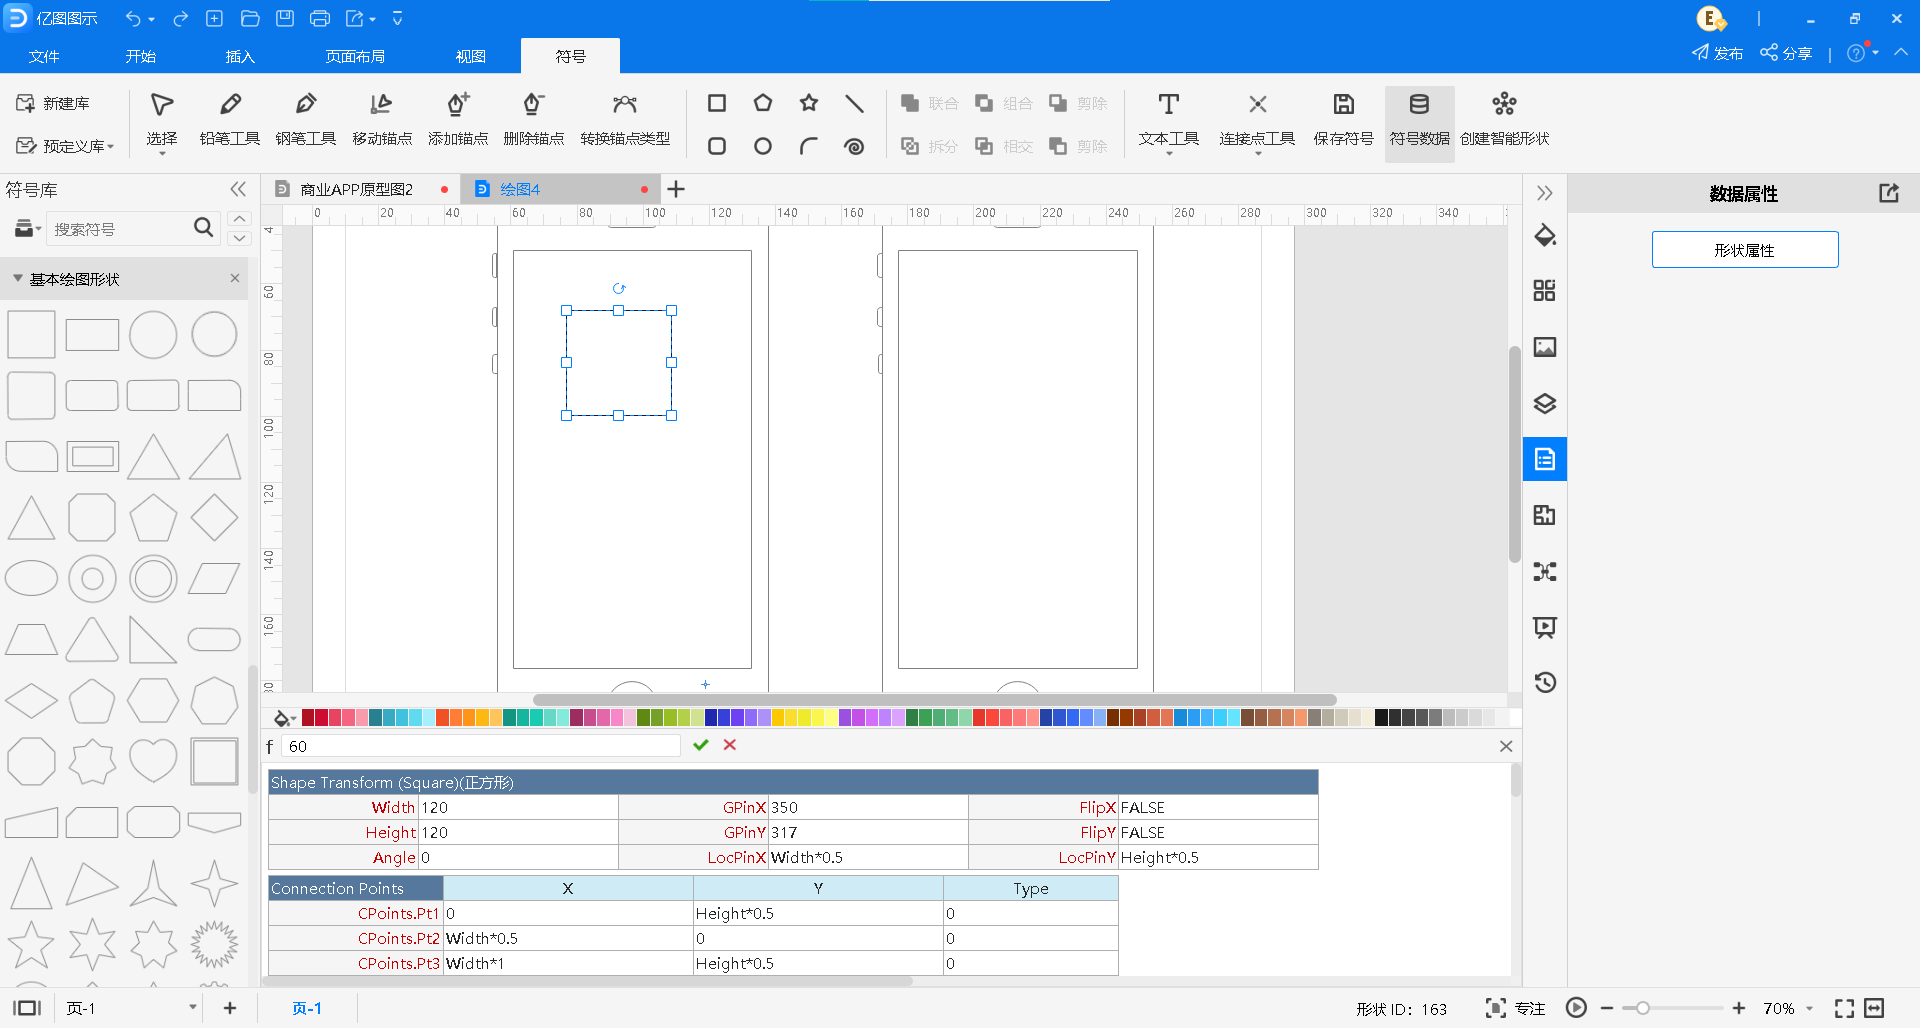Close the shape data sheet panel
The image size is (1920, 1028).
1506,746
